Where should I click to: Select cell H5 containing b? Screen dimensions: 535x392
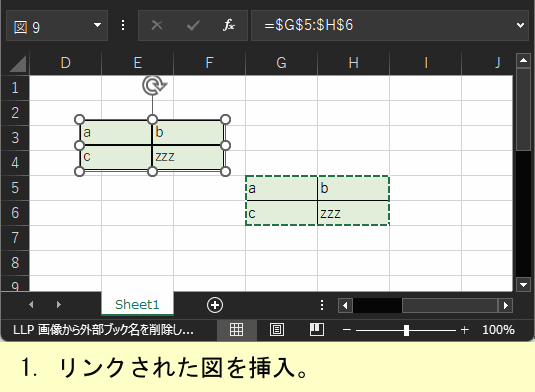353,188
